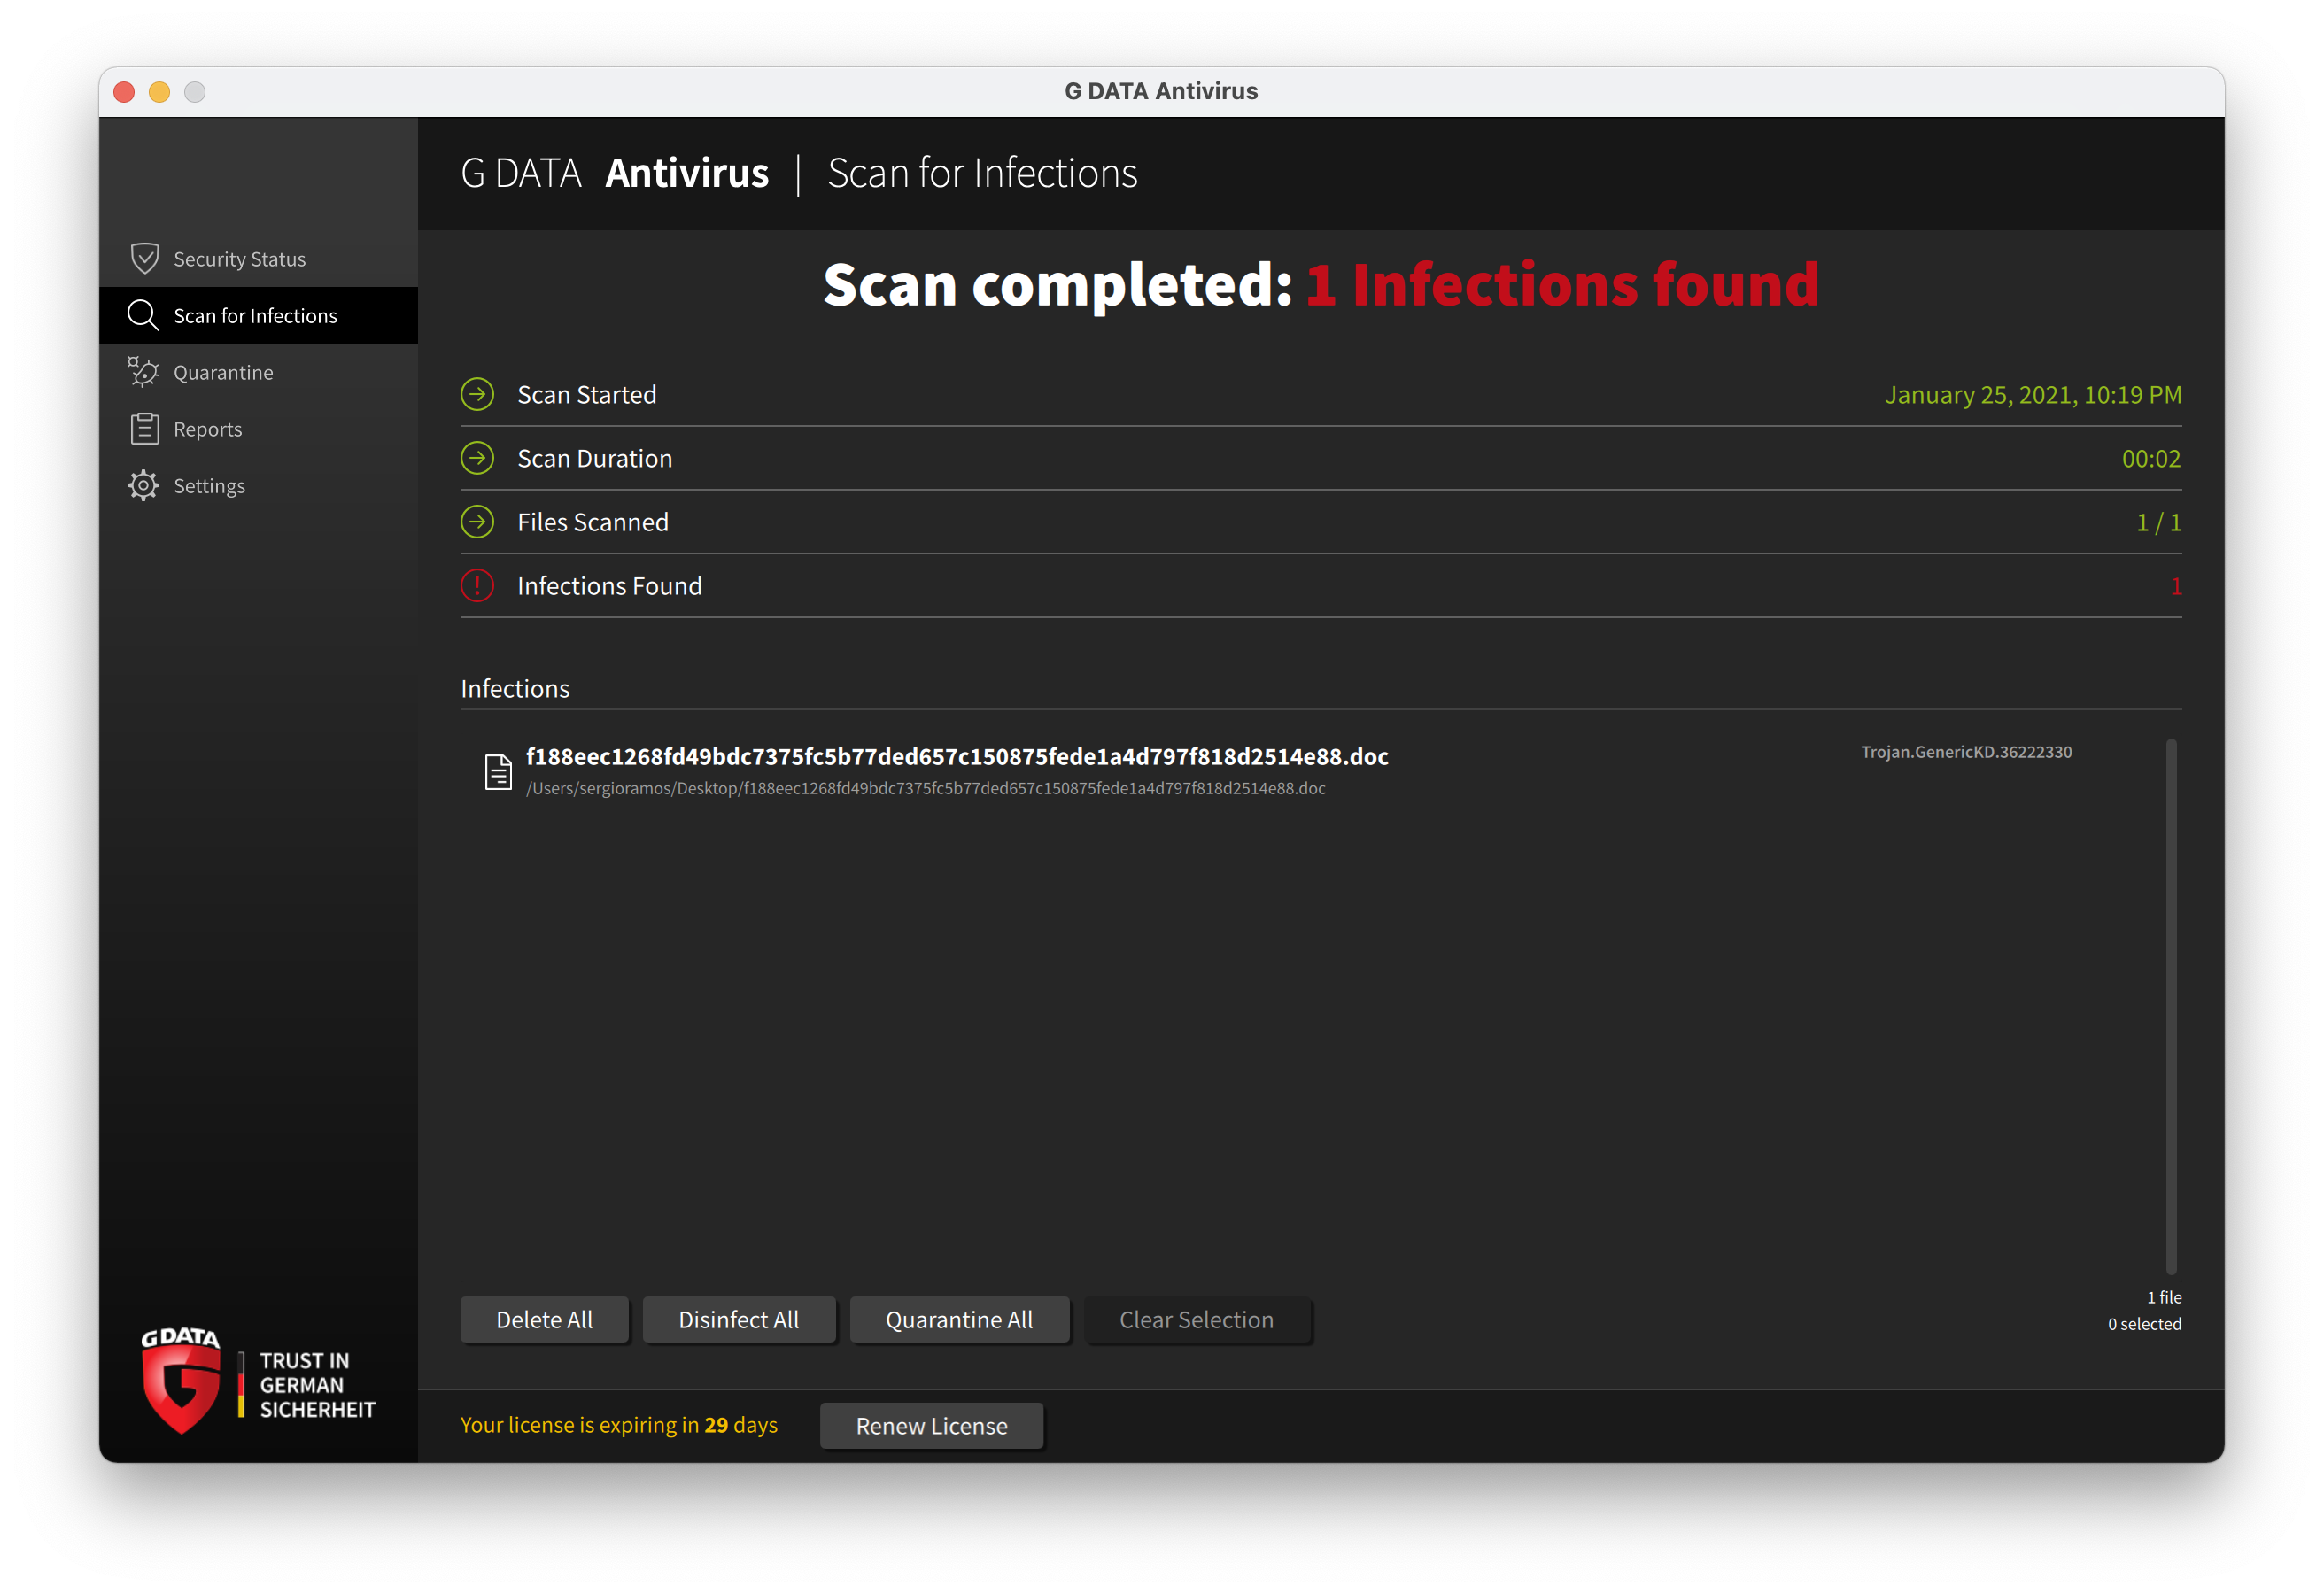Open the Security Status section
This screenshot has width=2324, height=1594.
pyautogui.click(x=258, y=259)
